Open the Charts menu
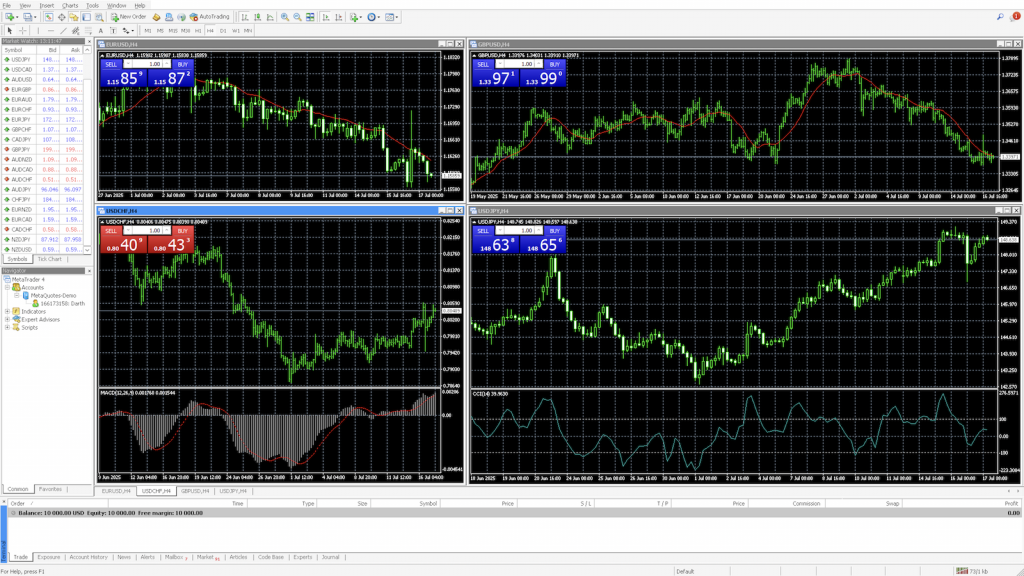 pyautogui.click(x=70, y=5)
